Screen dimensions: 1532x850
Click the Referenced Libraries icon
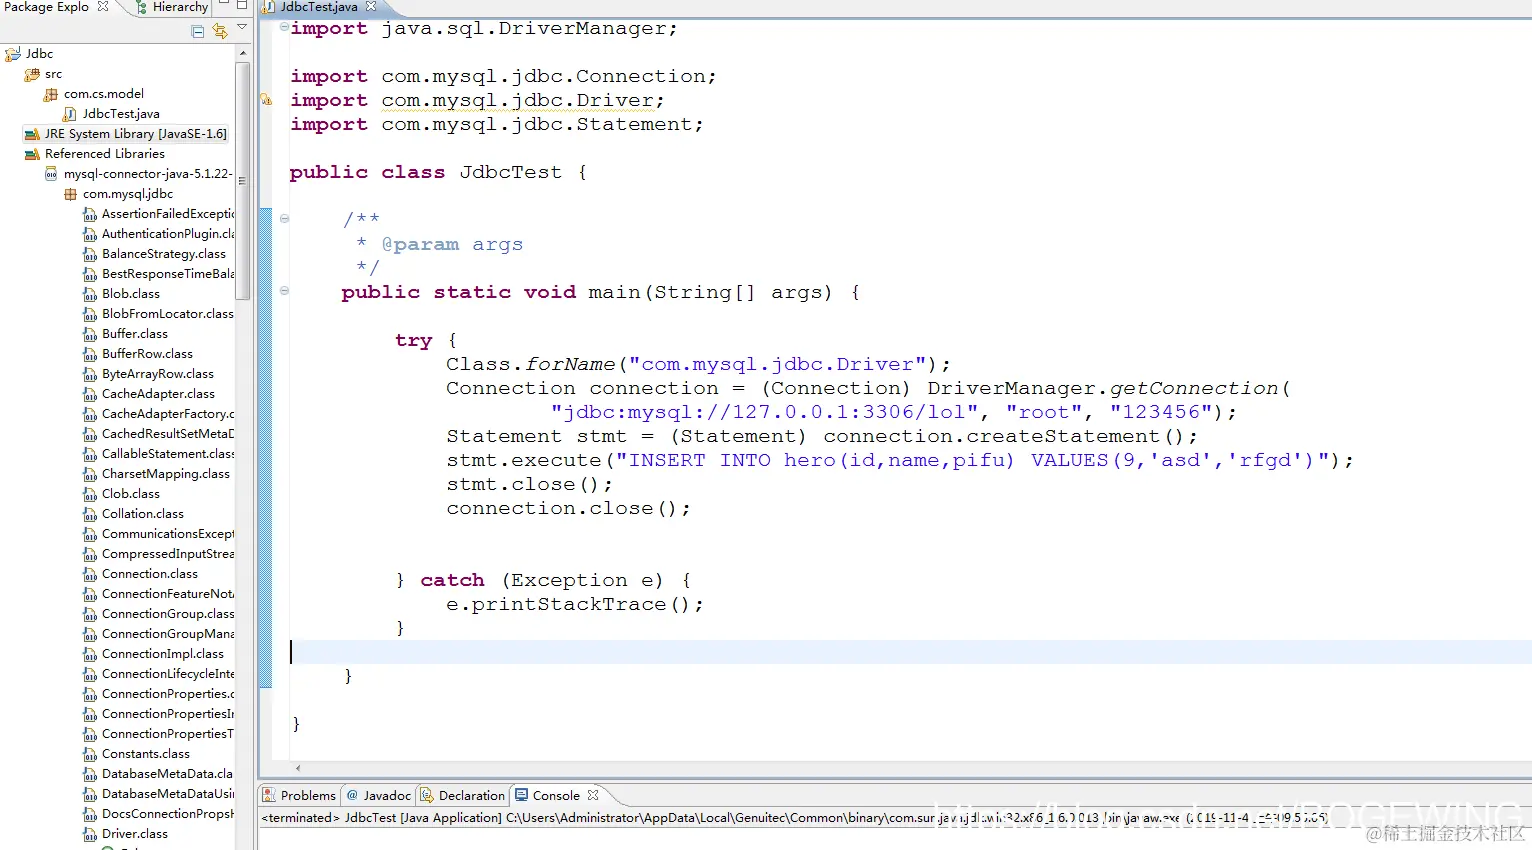pos(32,154)
